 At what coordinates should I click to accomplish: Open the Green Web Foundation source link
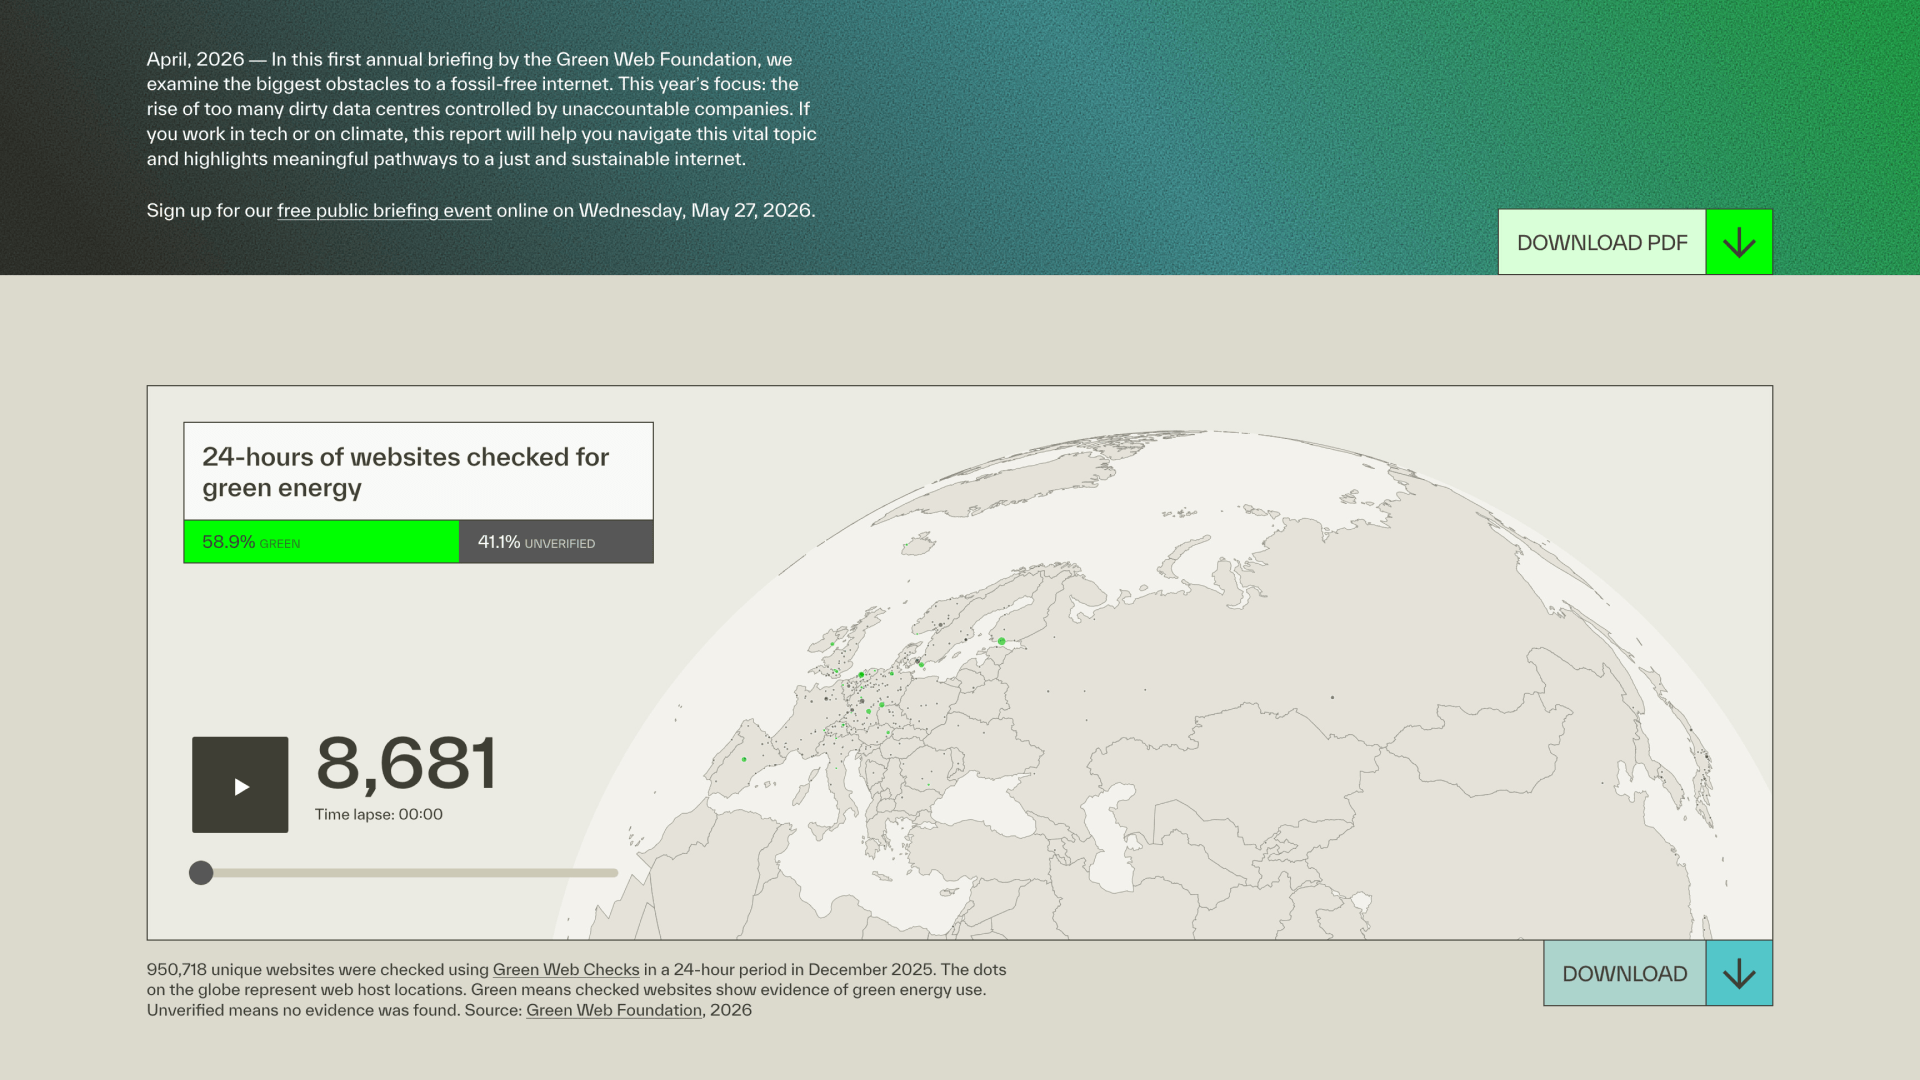pyautogui.click(x=614, y=1010)
